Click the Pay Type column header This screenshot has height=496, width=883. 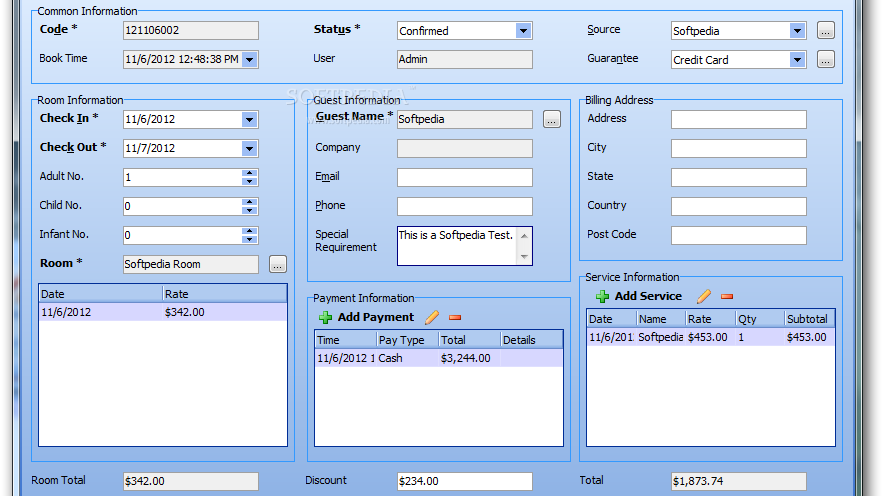(x=408, y=340)
